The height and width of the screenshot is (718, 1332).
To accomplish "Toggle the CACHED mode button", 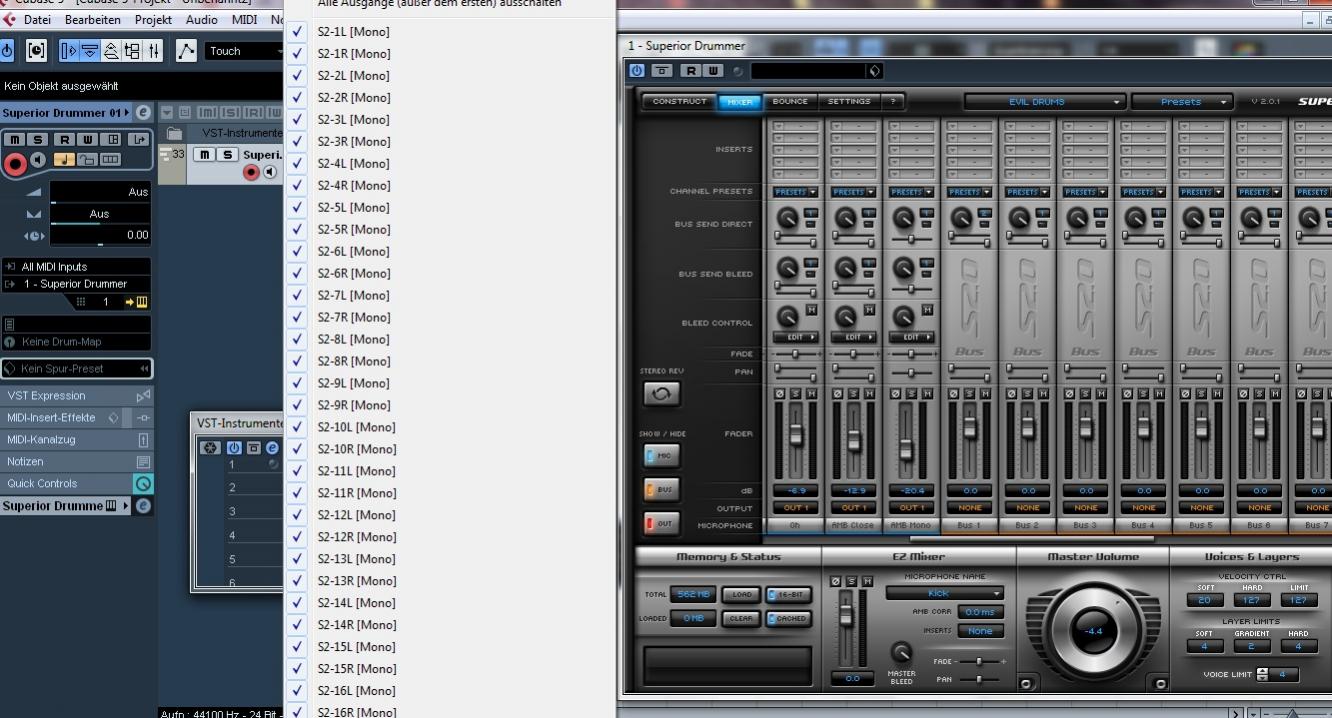I will 789,619.
